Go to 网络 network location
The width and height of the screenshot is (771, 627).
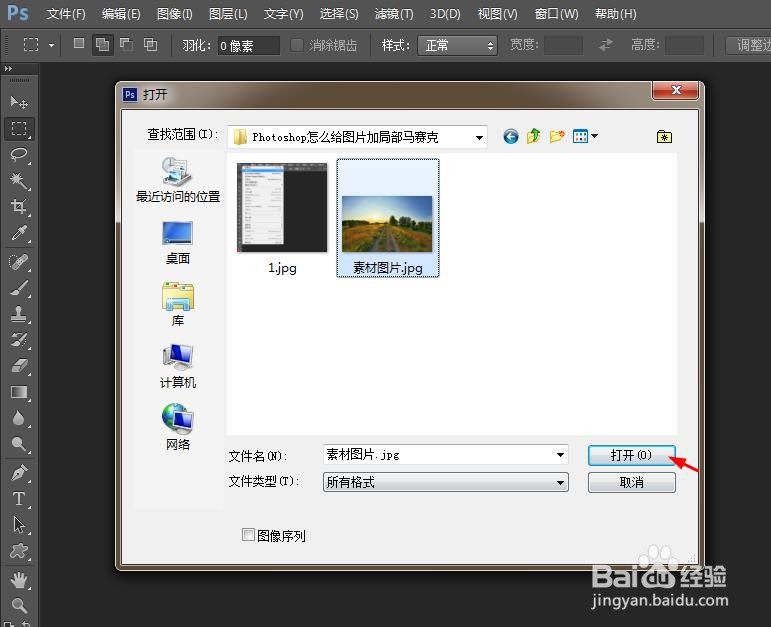pyautogui.click(x=178, y=428)
